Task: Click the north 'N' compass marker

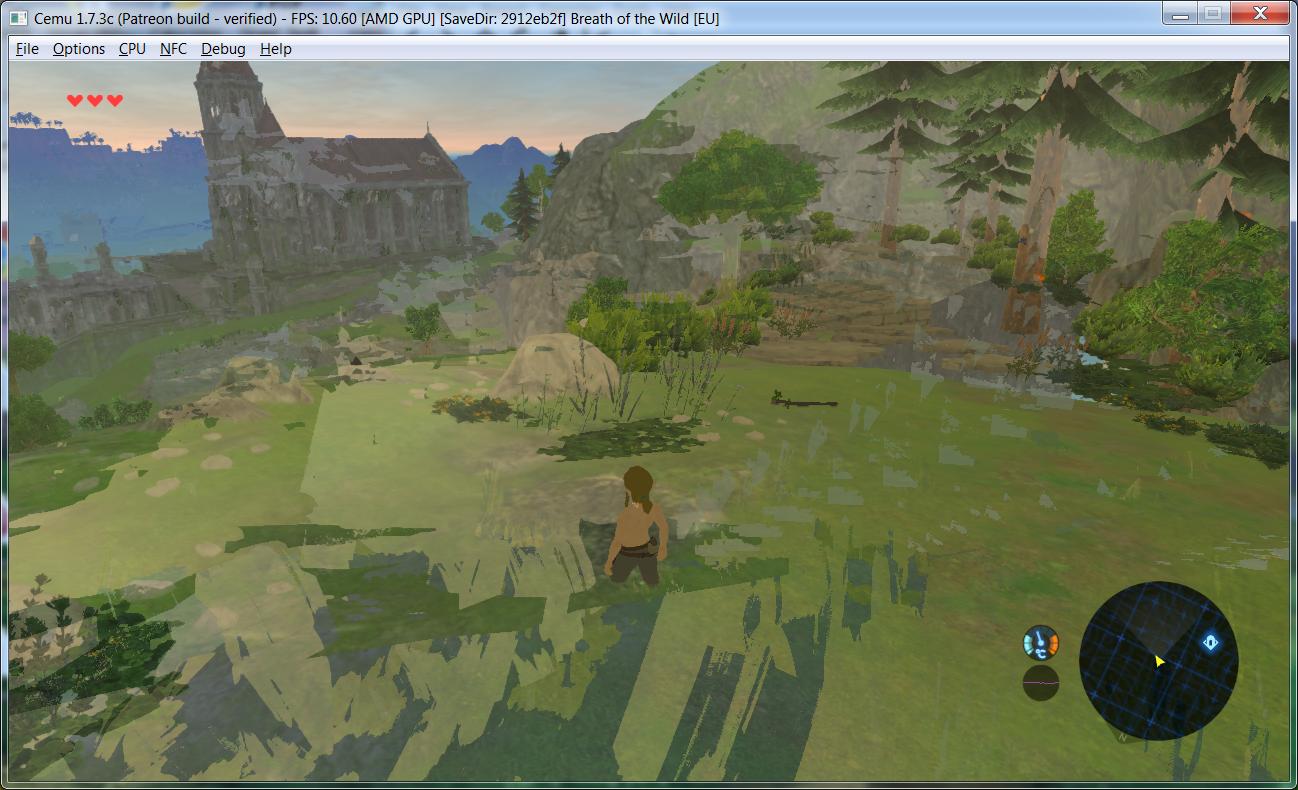Action: click(x=1123, y=735)
